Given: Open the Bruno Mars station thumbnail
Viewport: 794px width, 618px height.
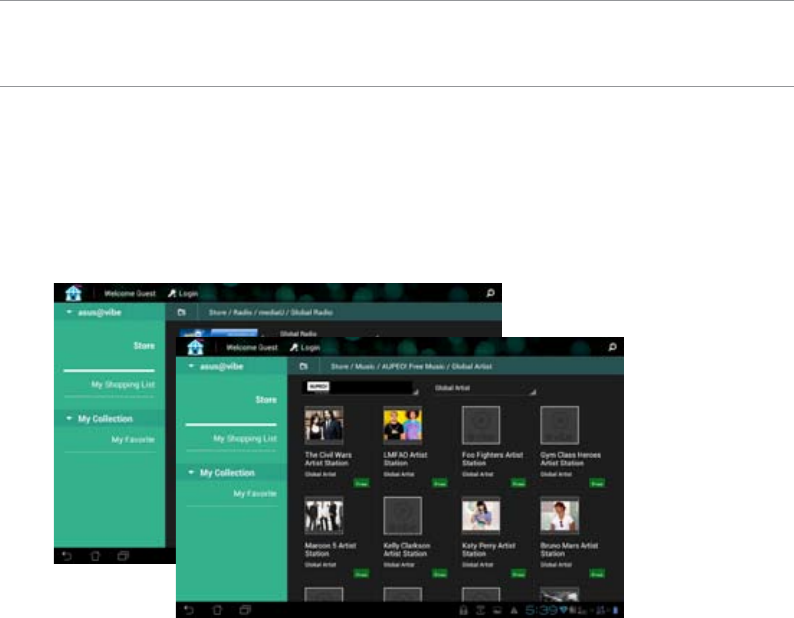Looking at the screenshot, I should [x=560, y=516].
